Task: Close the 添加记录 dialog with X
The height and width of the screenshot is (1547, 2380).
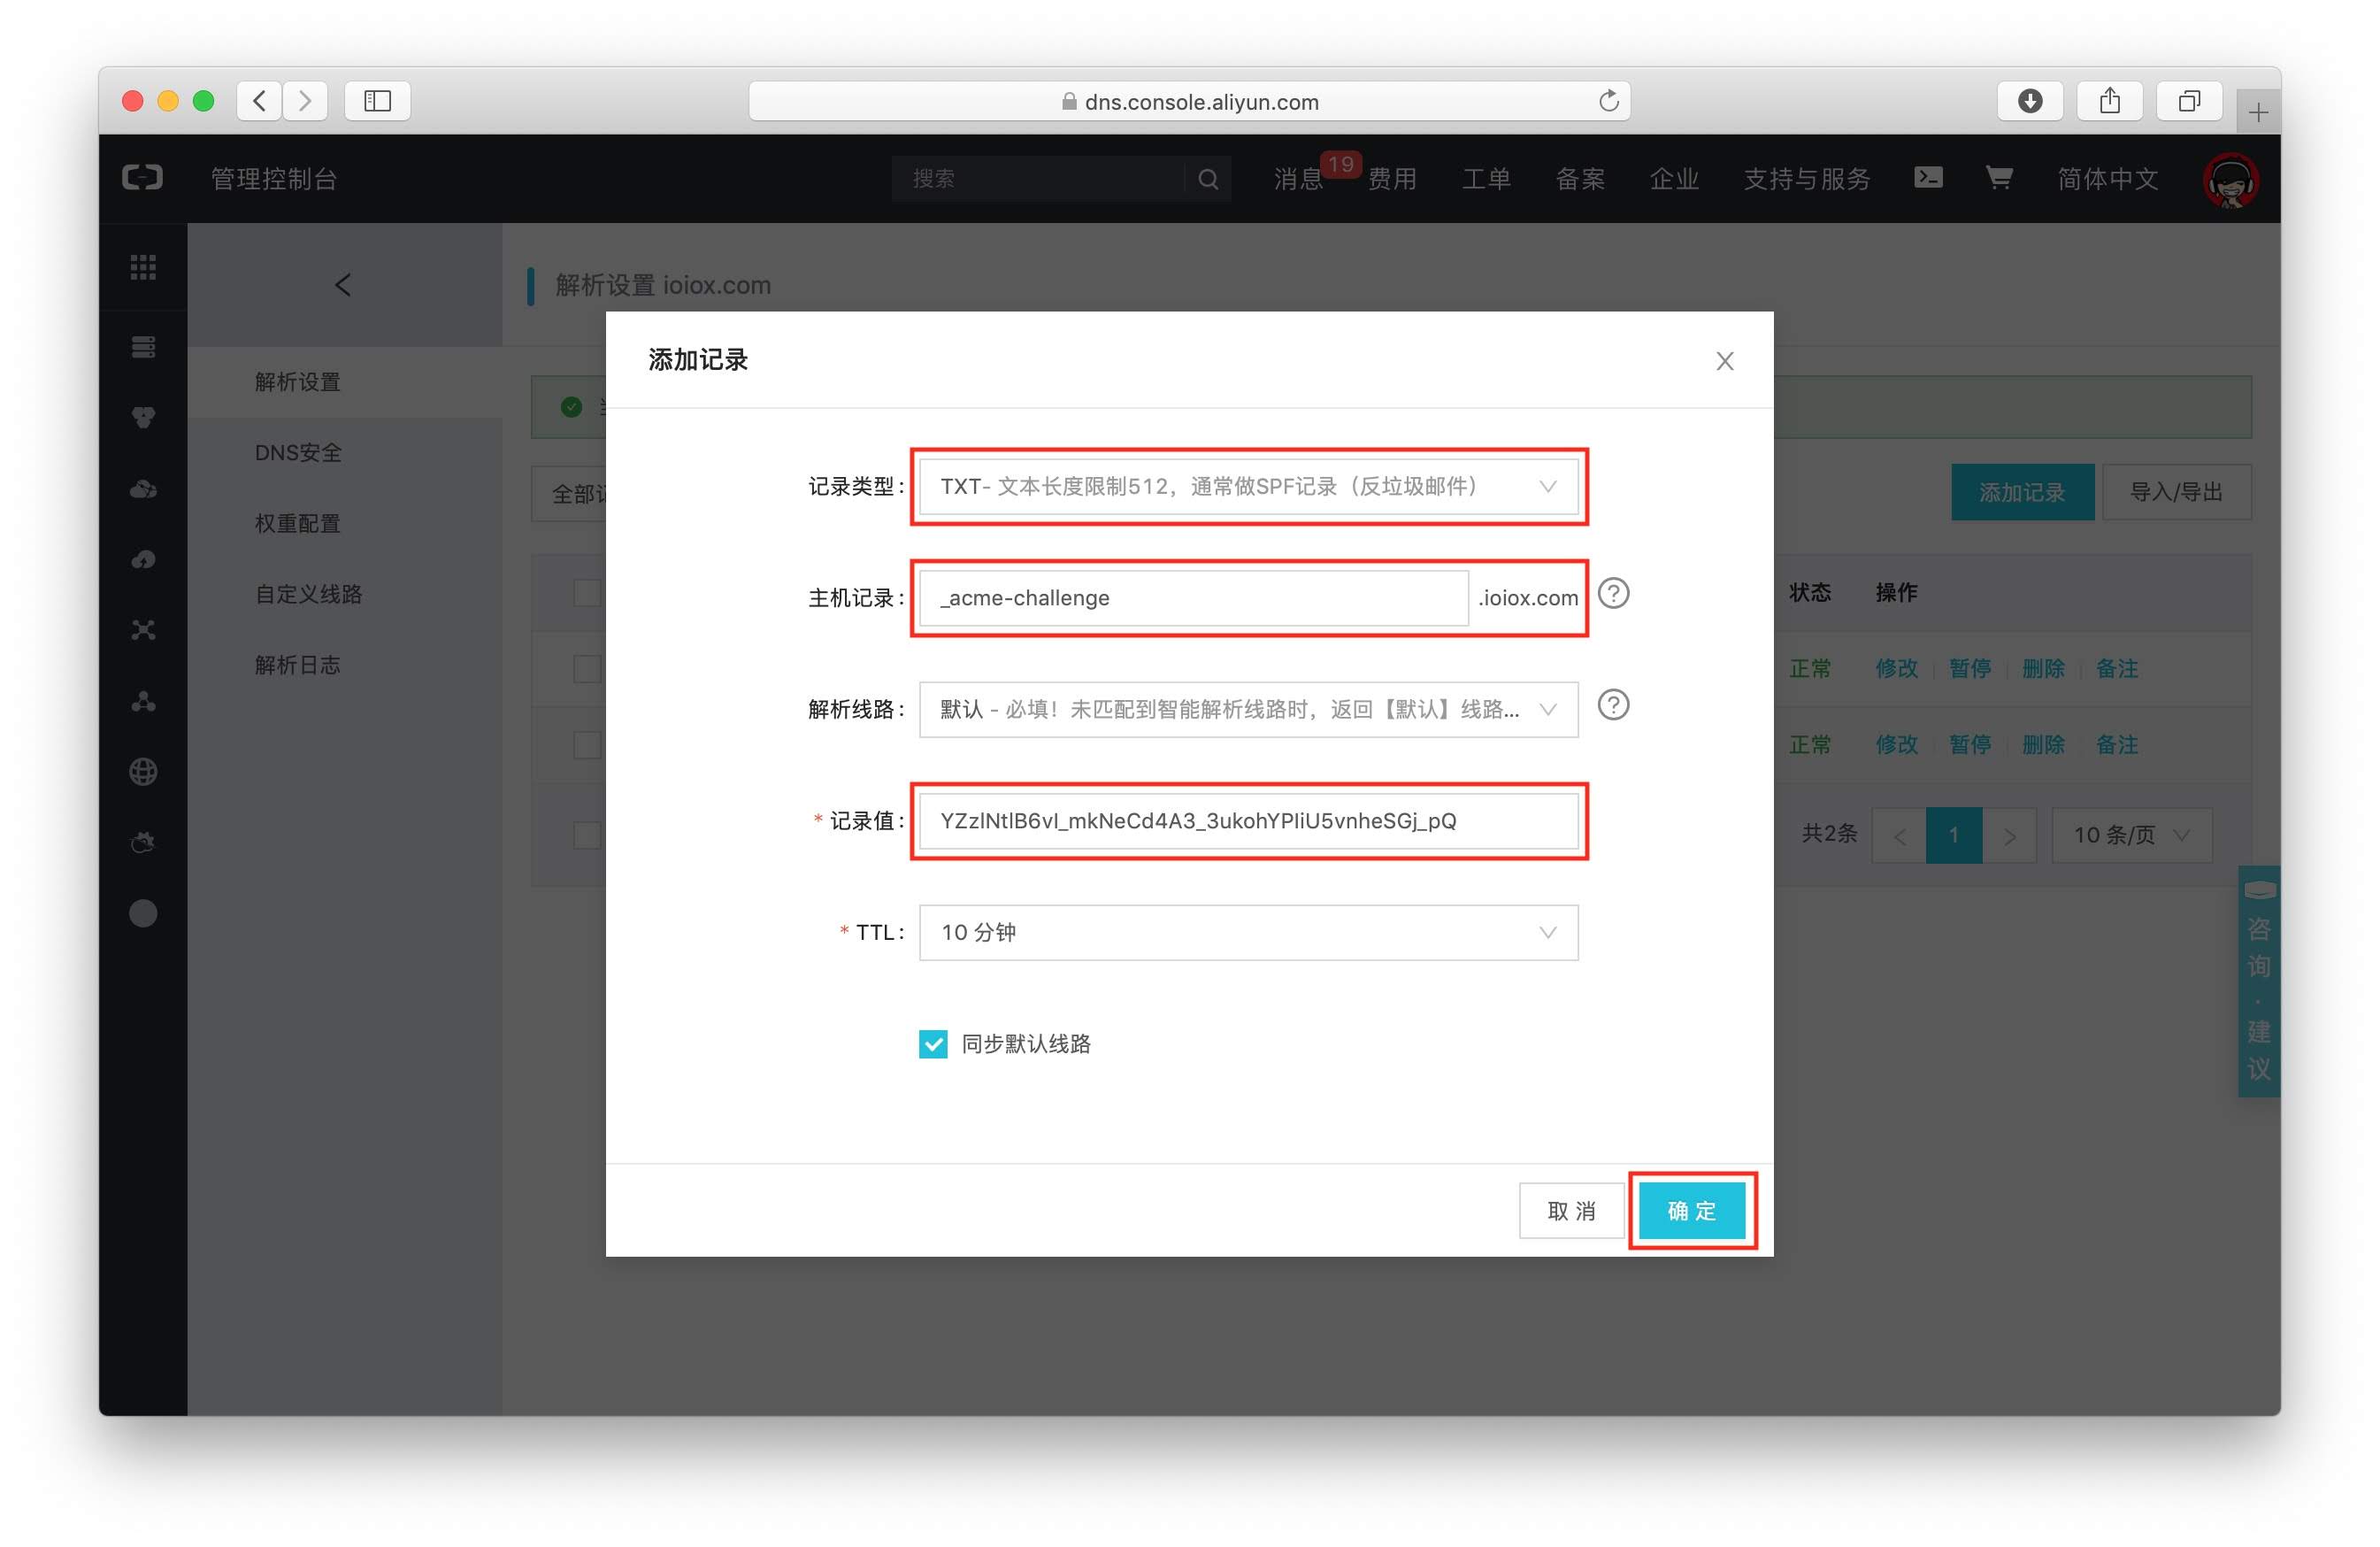Action: coord(1724,361)
